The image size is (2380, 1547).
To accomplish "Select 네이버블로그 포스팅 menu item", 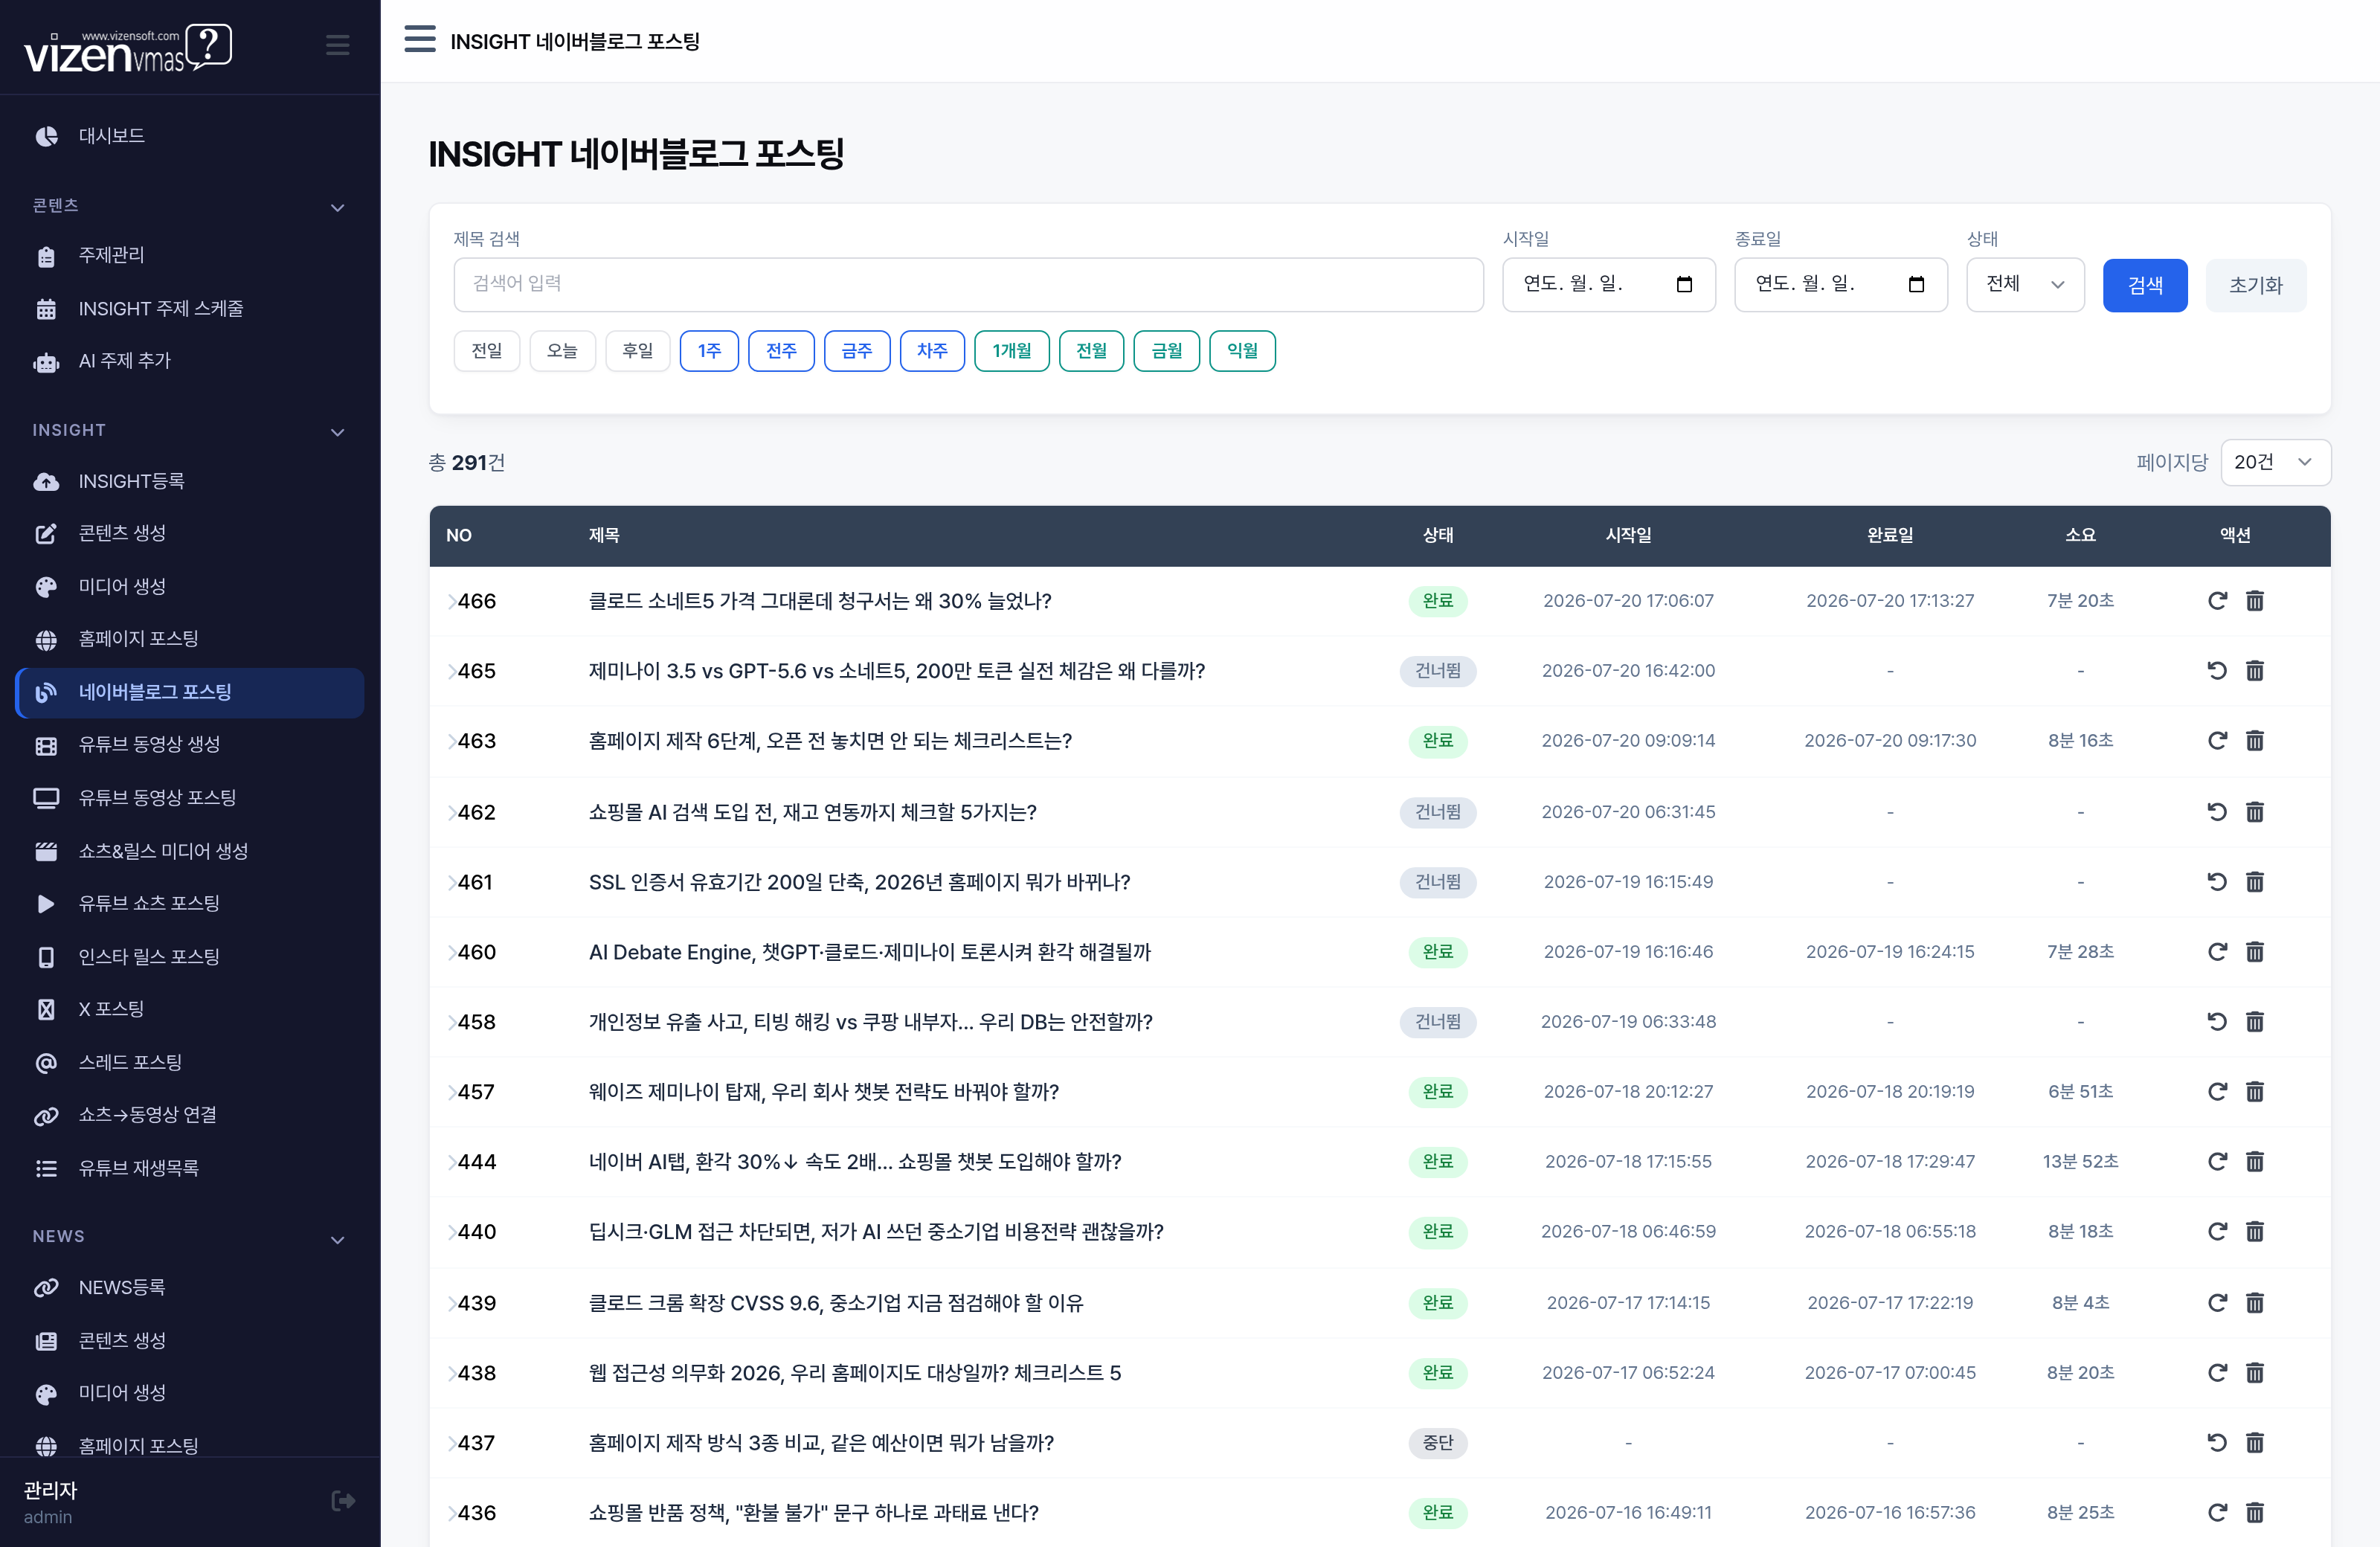I will [190, 692].
